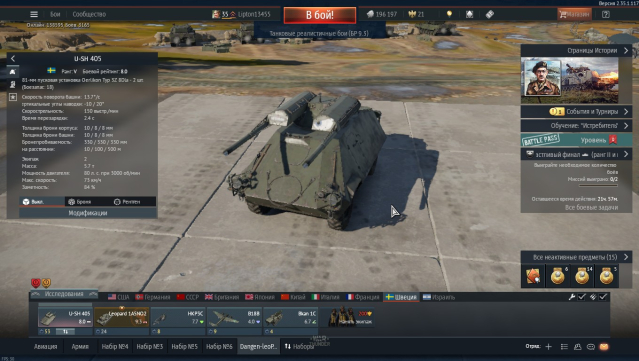The image size is (639, 361).
Task: Open the hamburger main menu
Action: coord(34,14)
